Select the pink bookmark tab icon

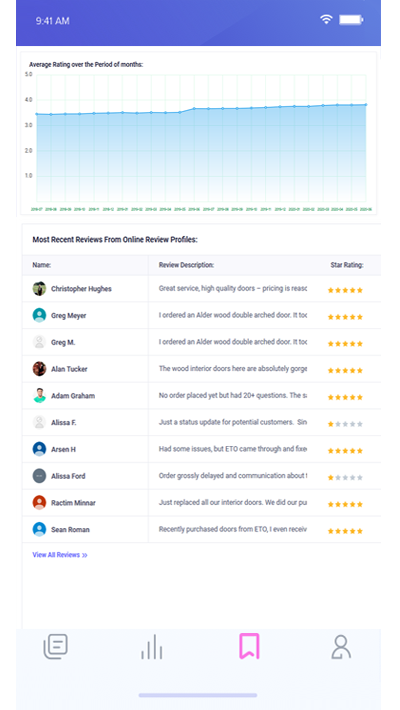[249, 646]
